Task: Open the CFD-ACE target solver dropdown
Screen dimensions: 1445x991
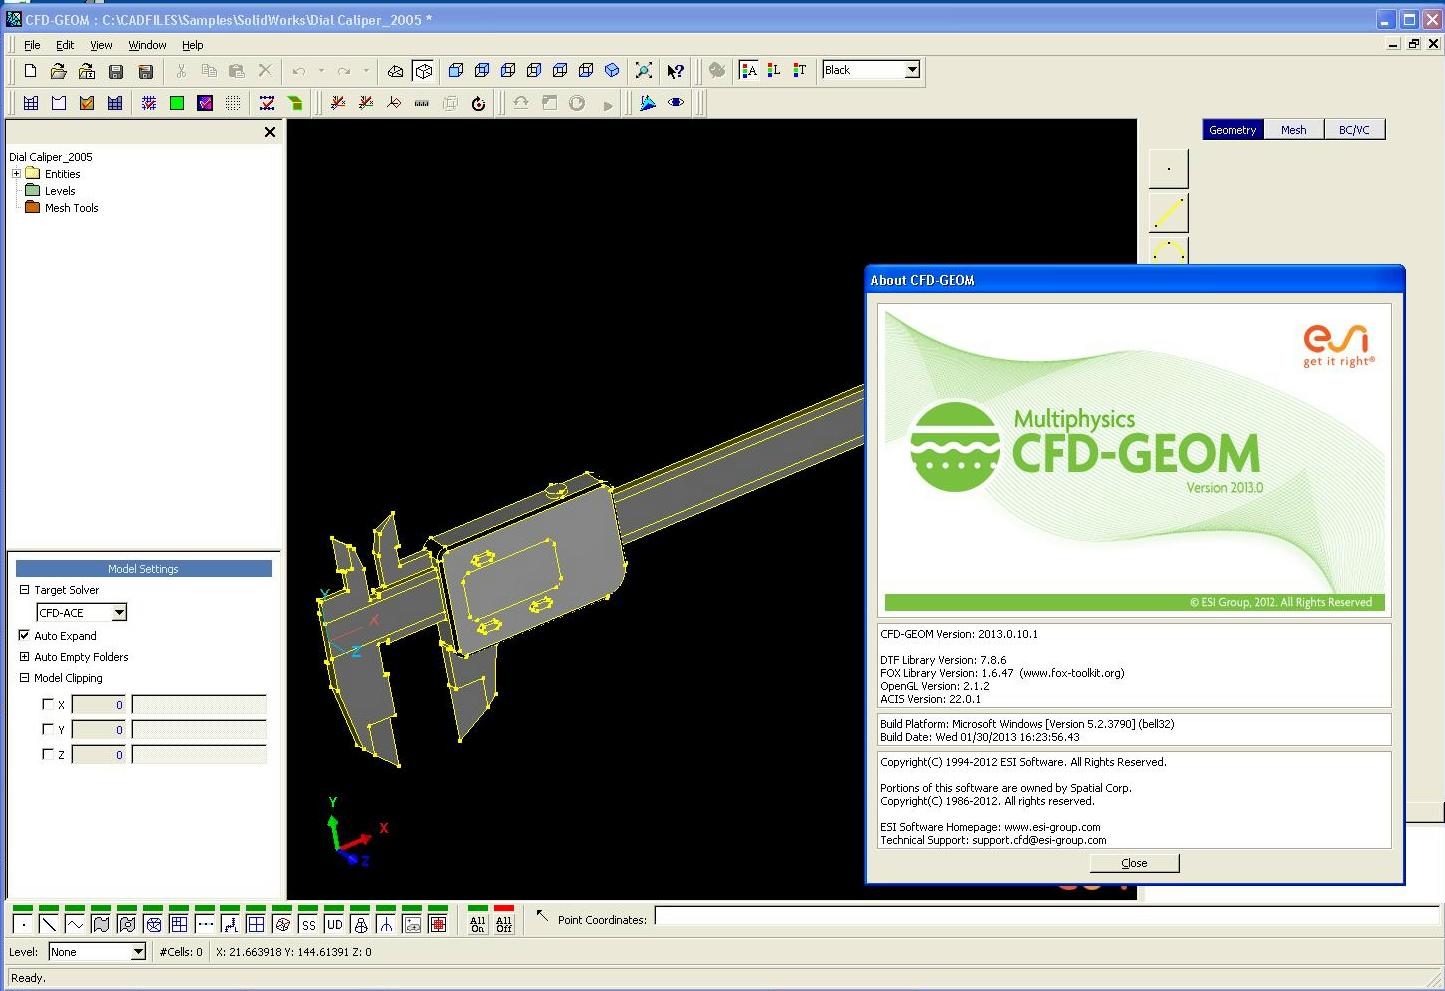Action: 119,612
